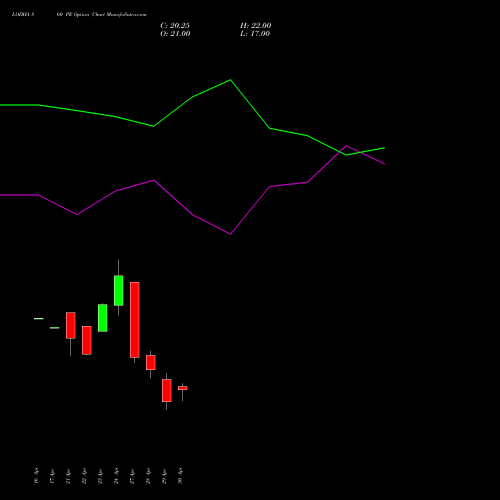Click the open value O: 21.00

(x=175, y=34)
